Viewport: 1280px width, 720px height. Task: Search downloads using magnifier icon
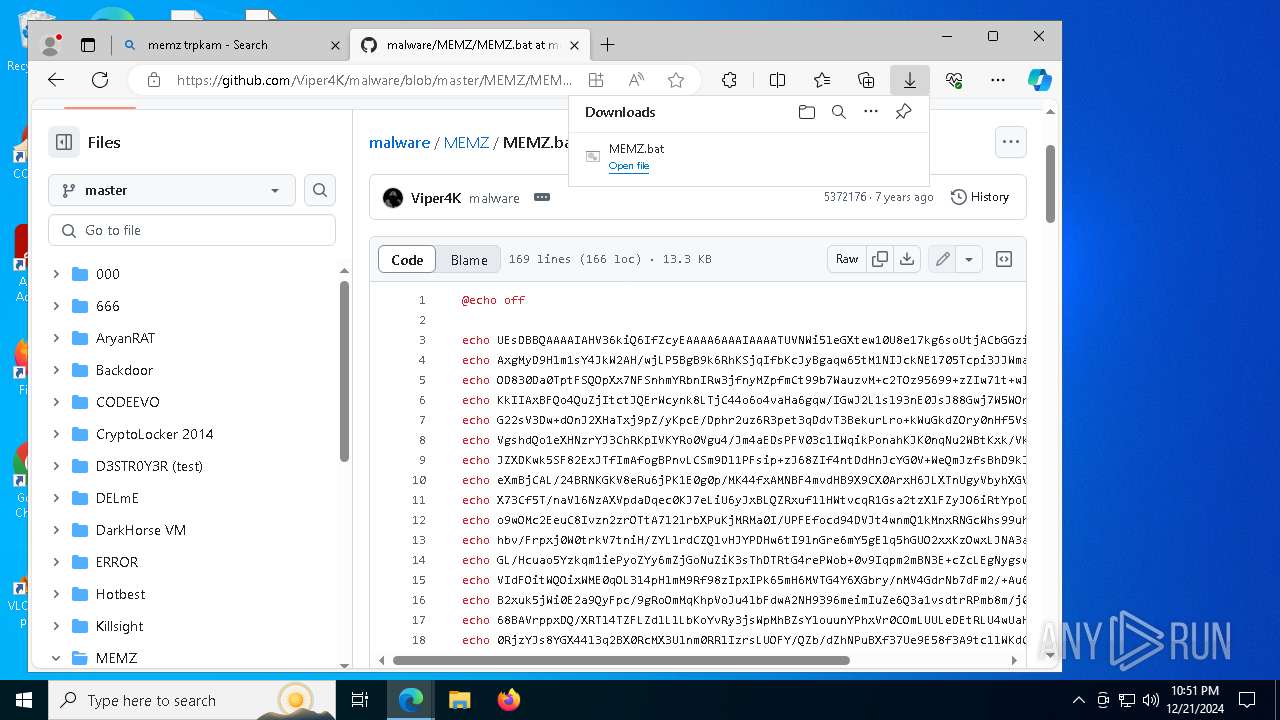coord(839,112)
